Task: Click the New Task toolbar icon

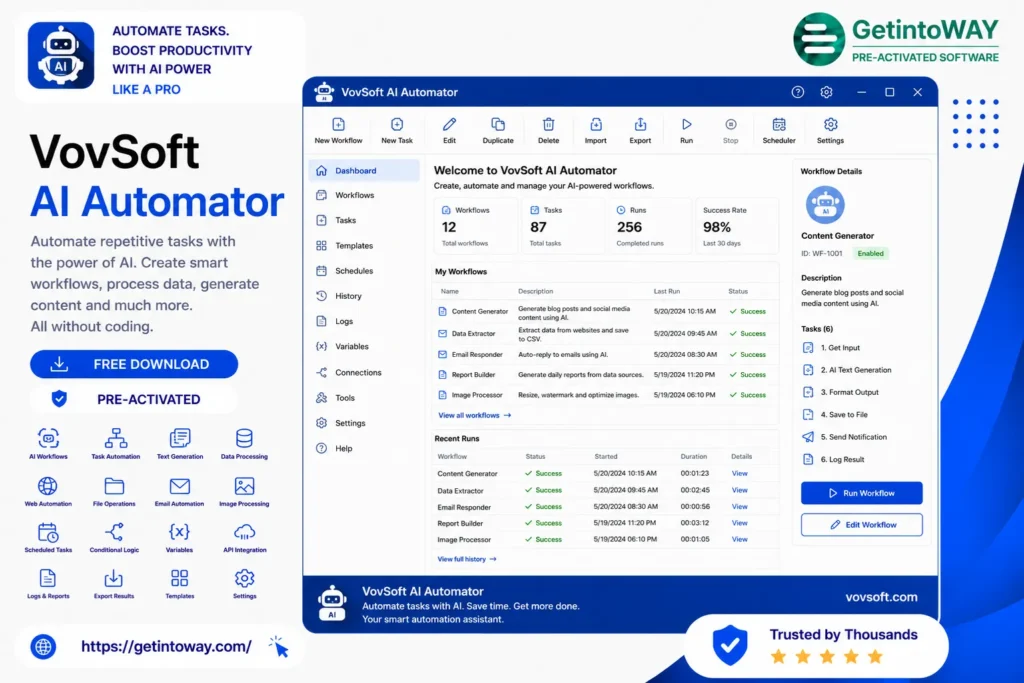Action: 396,125
